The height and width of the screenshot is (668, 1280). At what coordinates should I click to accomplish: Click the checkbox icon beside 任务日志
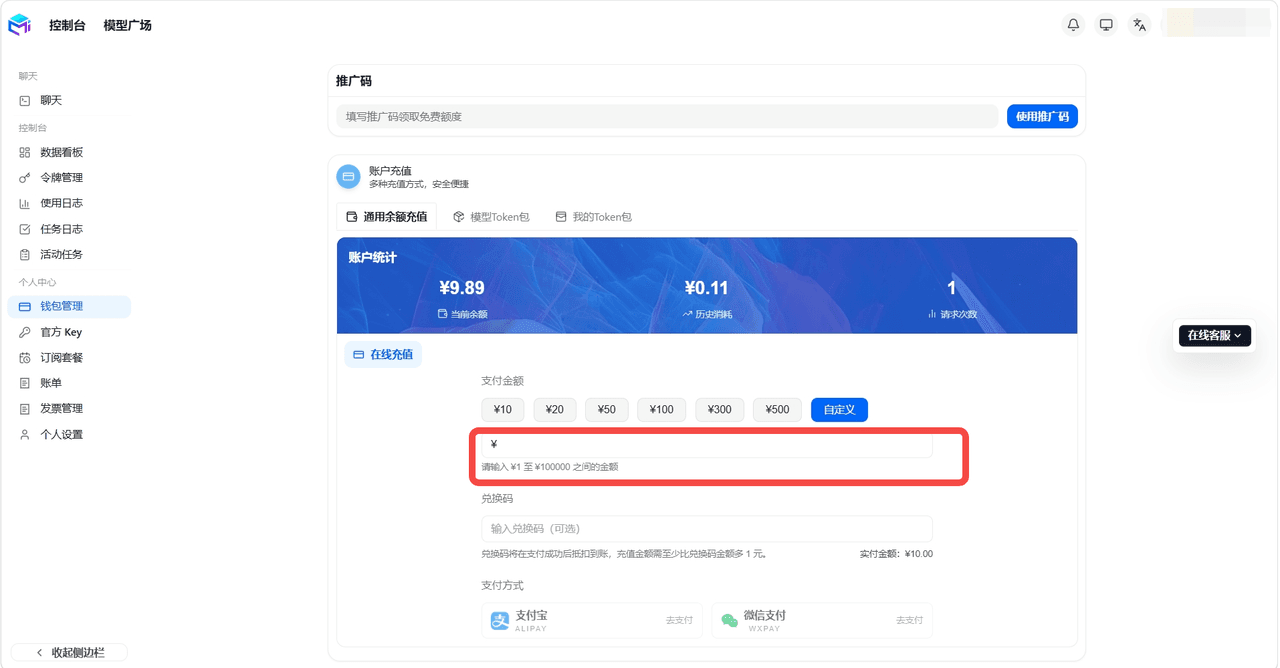(x=25, y=229)
